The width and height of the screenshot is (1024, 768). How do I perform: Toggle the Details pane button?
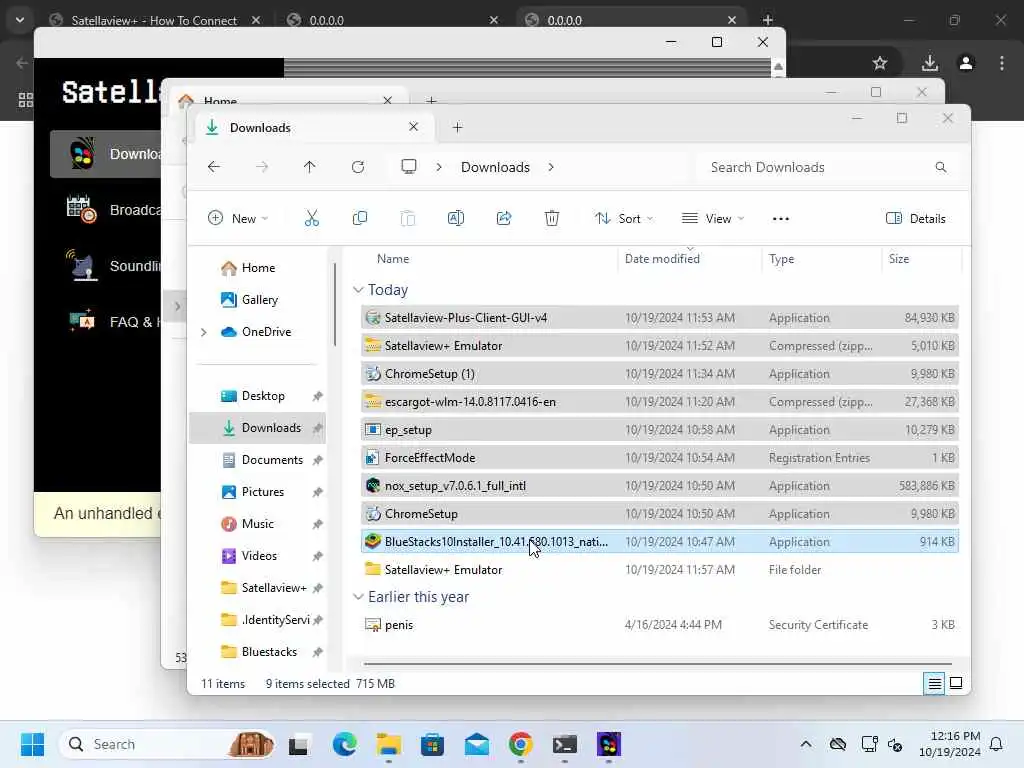tap(916, 218)
